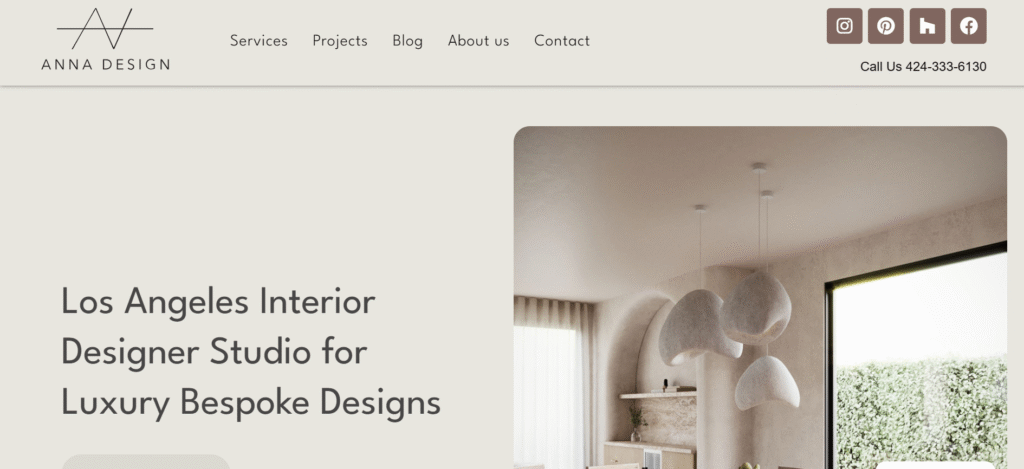The image size is (1024, 469).
Task: Open the Contact page link
Action: (562, 41)
